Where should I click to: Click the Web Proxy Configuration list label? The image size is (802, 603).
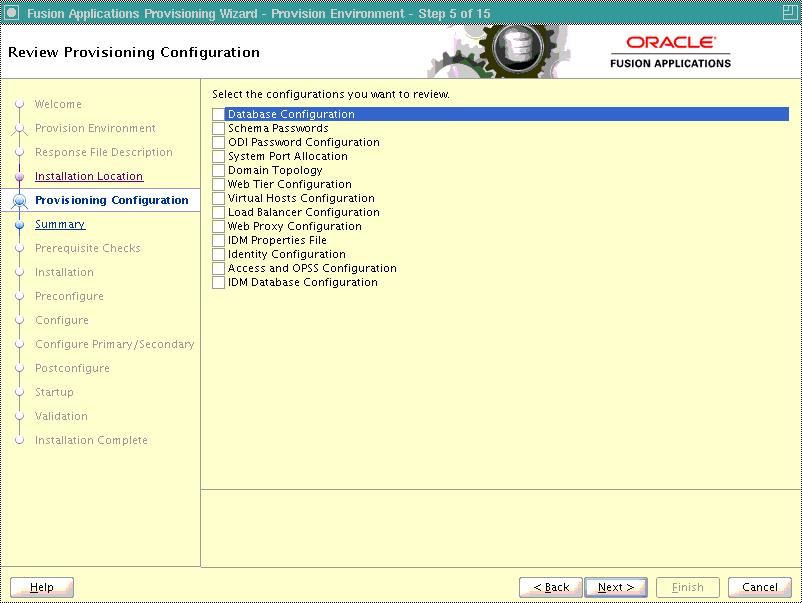pos(295,226)
